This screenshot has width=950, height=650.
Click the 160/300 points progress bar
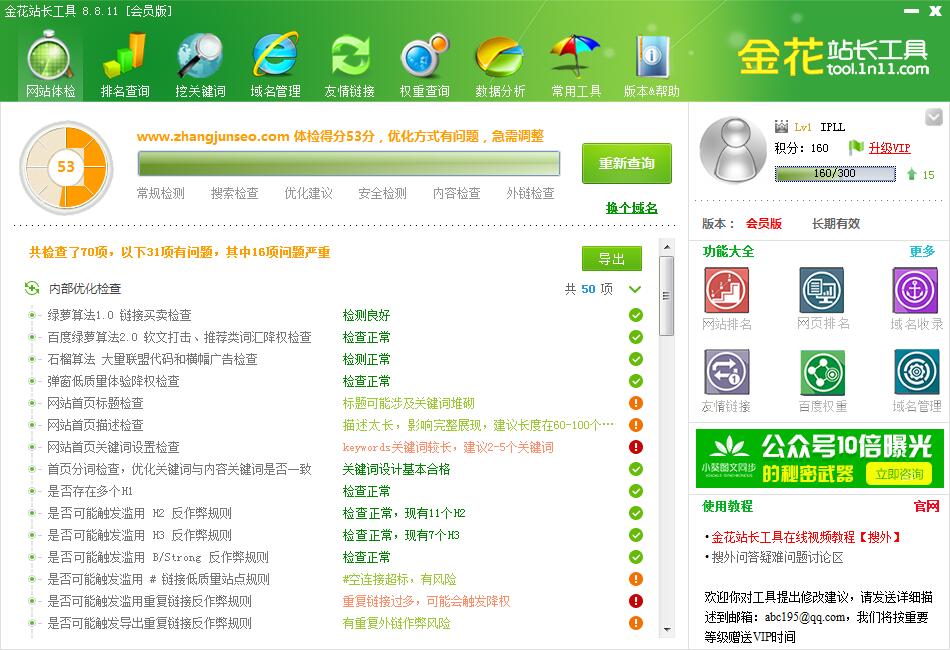pyautogui.click(x=835, y=173)
